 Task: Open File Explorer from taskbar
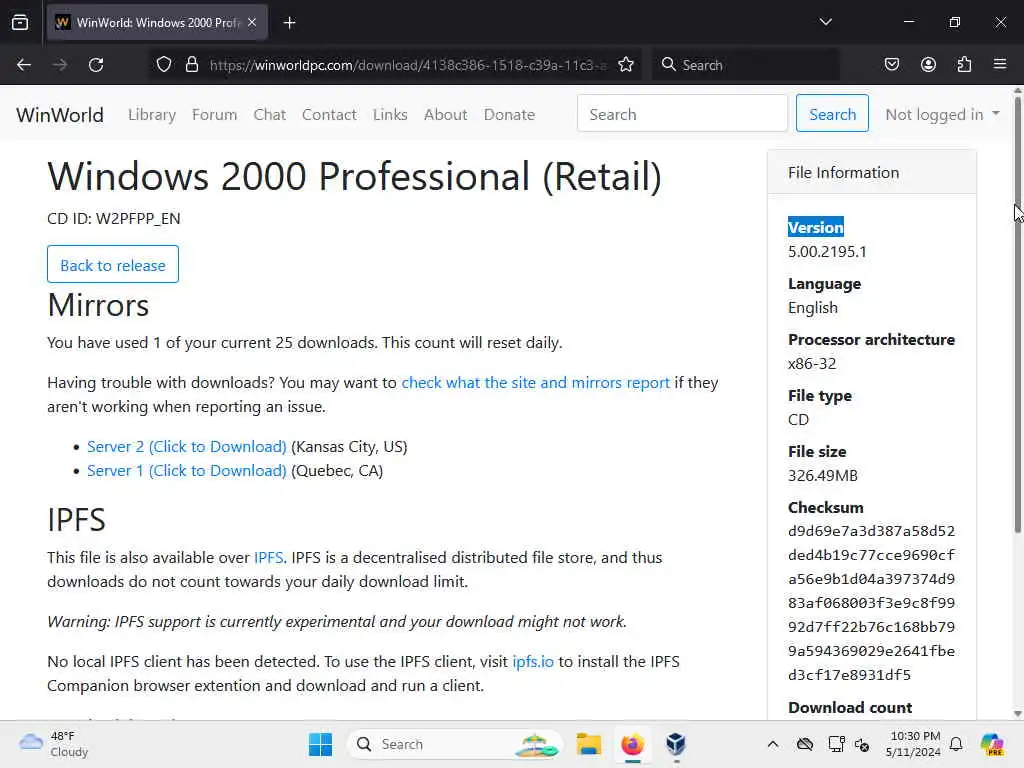click(588, 744)
